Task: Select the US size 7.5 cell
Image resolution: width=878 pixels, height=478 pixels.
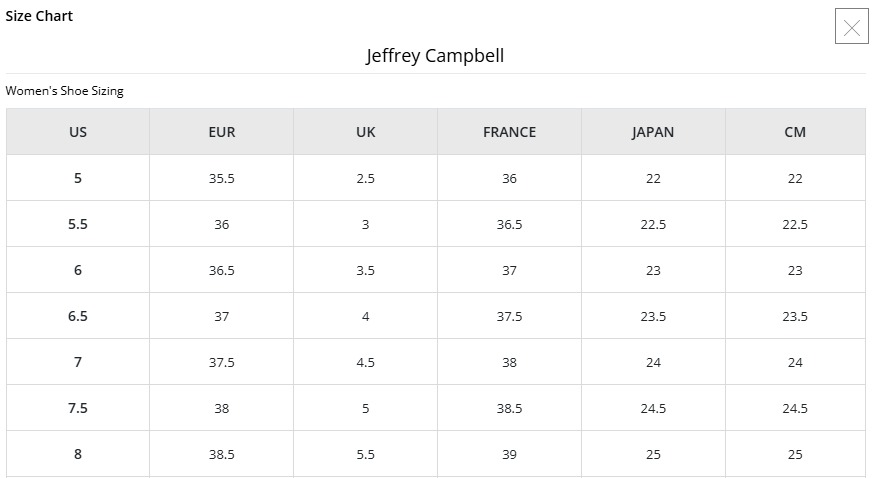Action: pyautogui.click(x=78, y=407)
